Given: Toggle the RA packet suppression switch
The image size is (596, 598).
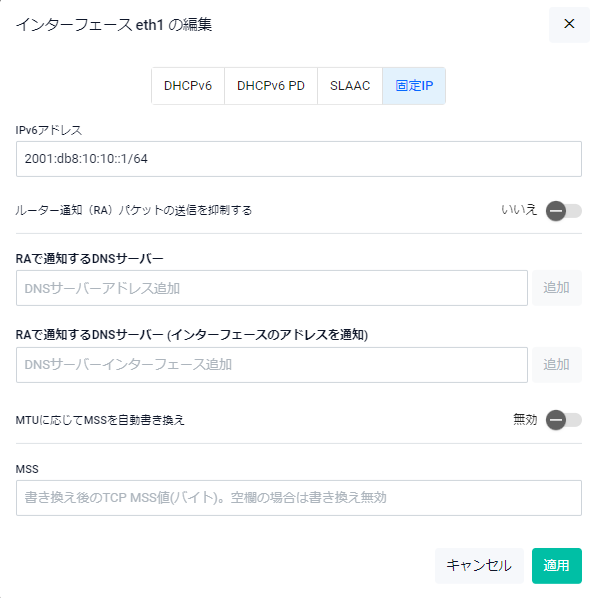Looking at the screenshot, I should (x=563, y=211).
